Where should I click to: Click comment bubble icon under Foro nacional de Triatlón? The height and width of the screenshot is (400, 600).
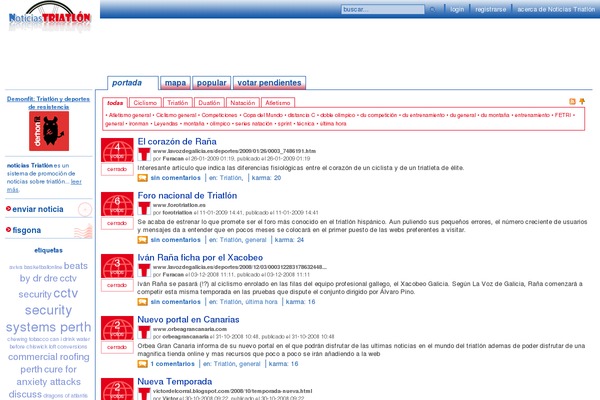[x=142, y=240]
